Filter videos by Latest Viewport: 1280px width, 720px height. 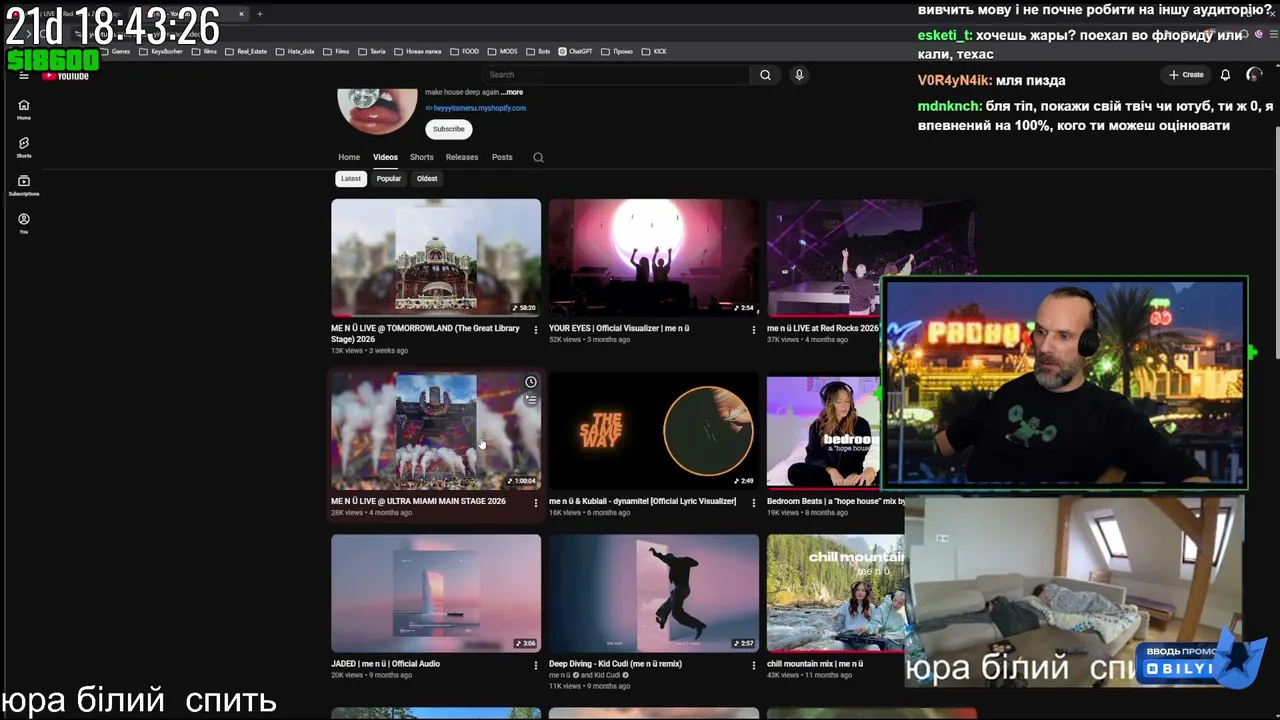pyautogui.click(x=351, y=179)
